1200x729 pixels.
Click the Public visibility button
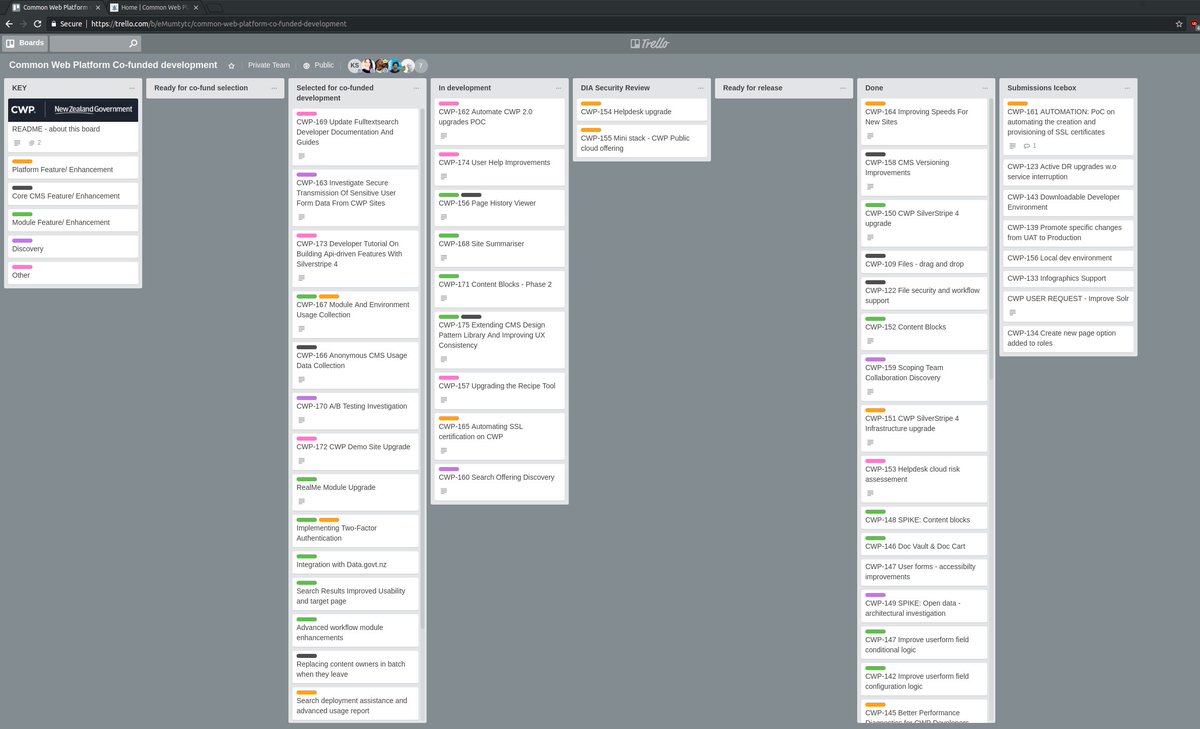[319, 65]
